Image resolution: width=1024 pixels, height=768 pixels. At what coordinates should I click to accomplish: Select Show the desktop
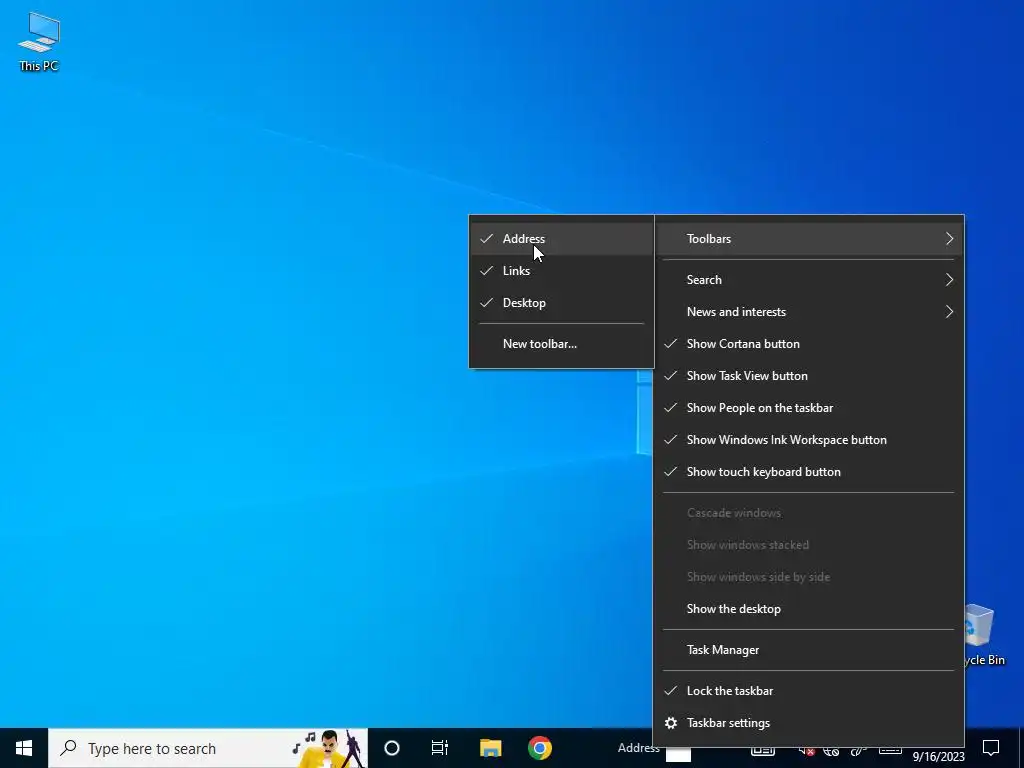(809, 609)
